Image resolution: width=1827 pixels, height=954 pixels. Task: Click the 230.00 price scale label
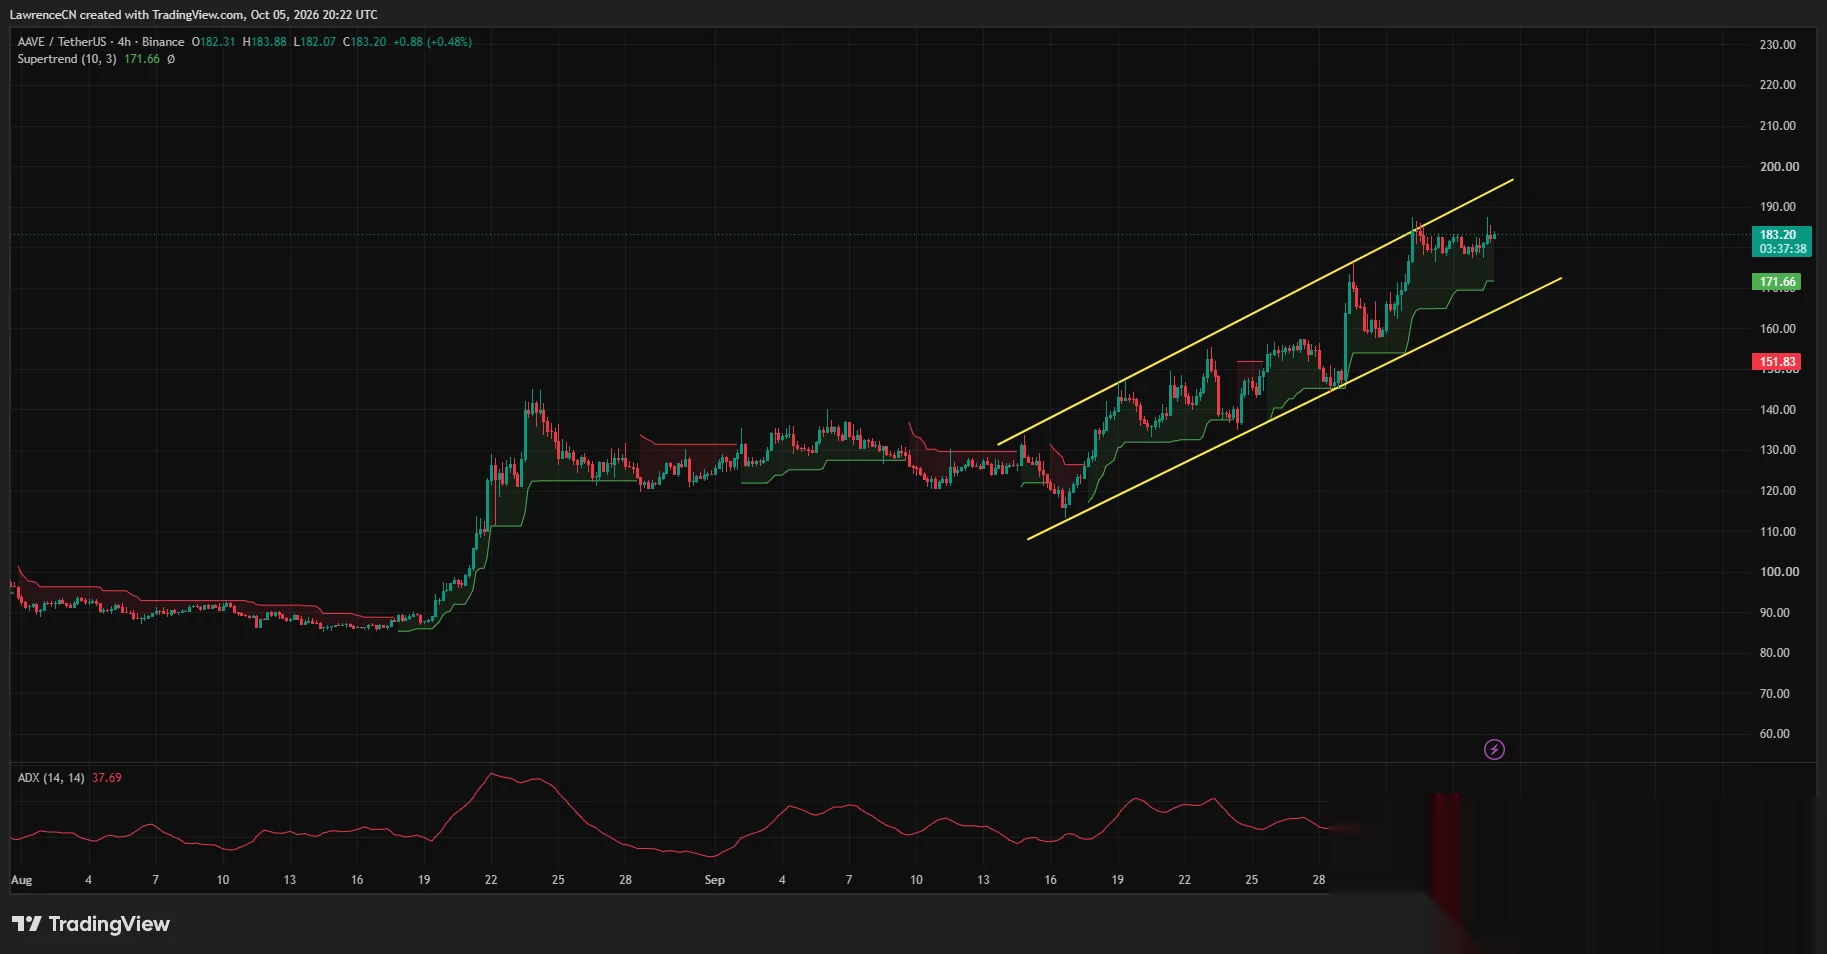tap(1778, 45)
